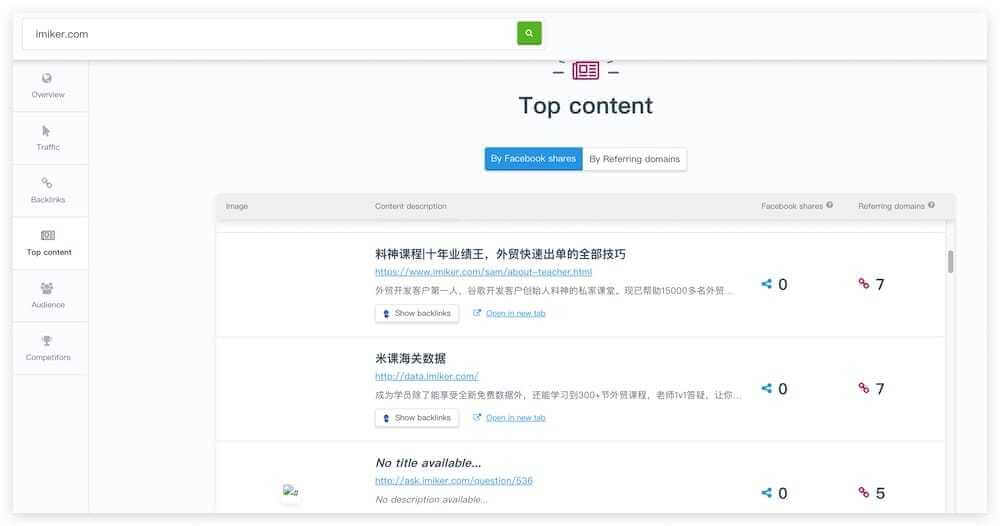Go to Traffic in the sidebar
Screen dimensions: 1000x526
(x=48, y=138)
